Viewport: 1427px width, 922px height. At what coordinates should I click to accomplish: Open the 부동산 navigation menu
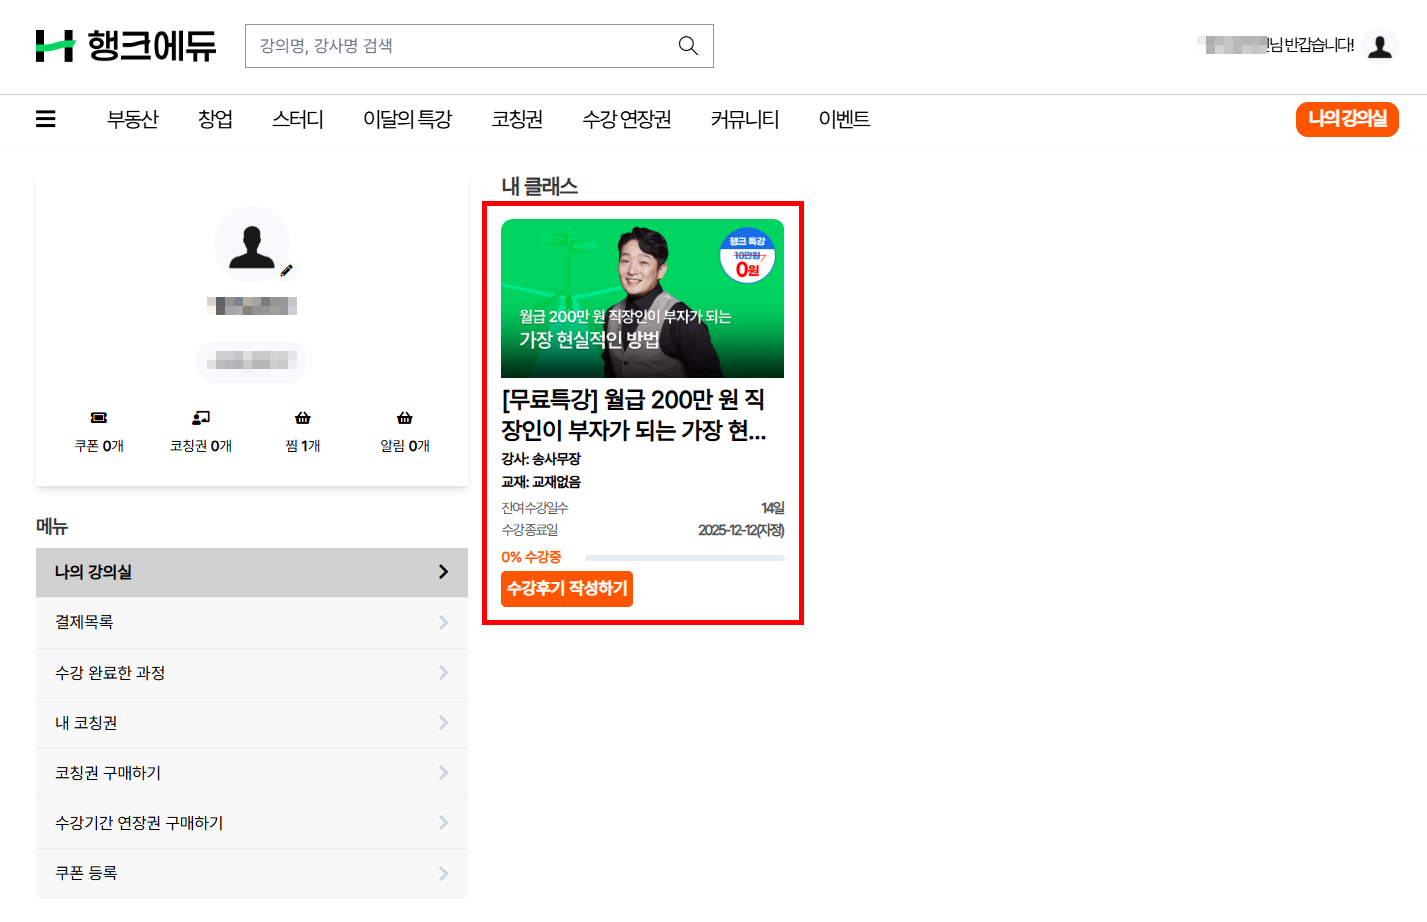coord(133,119)
